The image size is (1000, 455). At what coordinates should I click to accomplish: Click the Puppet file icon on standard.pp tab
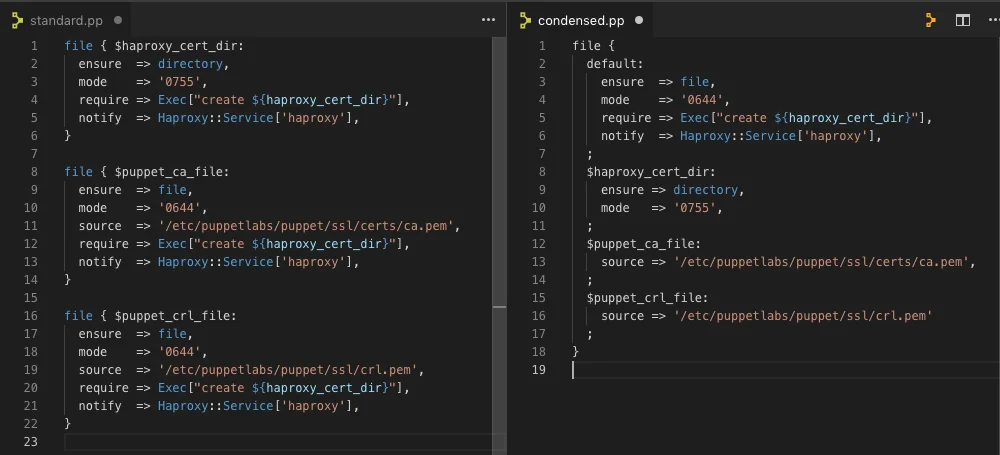tap(17, 20)
